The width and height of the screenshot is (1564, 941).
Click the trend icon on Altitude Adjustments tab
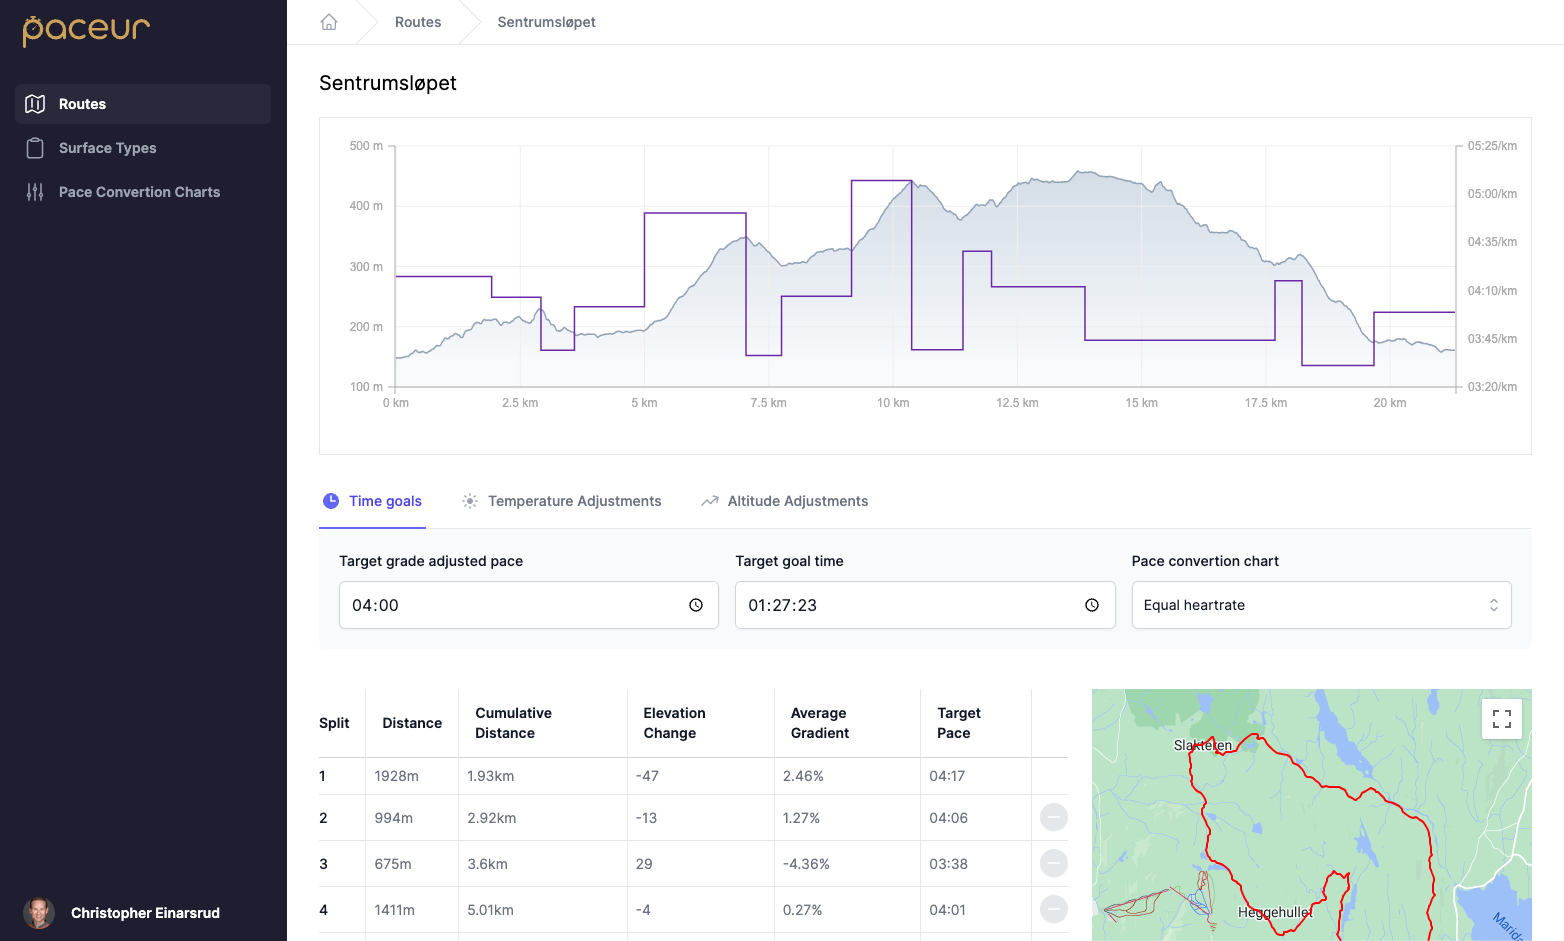point(709,500)
